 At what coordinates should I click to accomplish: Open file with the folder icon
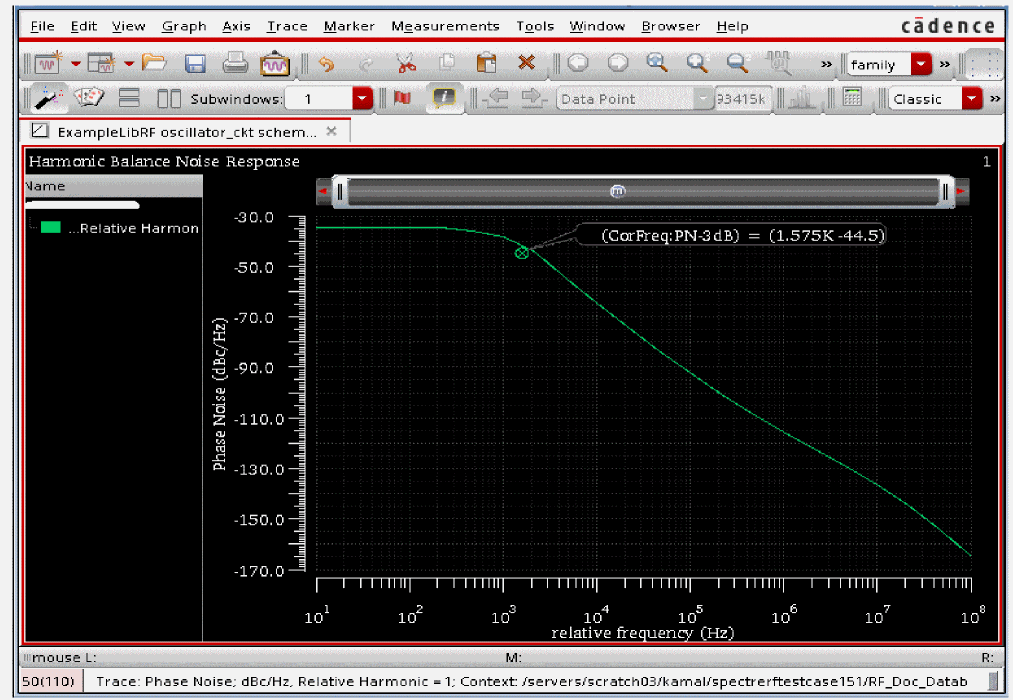click(x=154, y=64)
